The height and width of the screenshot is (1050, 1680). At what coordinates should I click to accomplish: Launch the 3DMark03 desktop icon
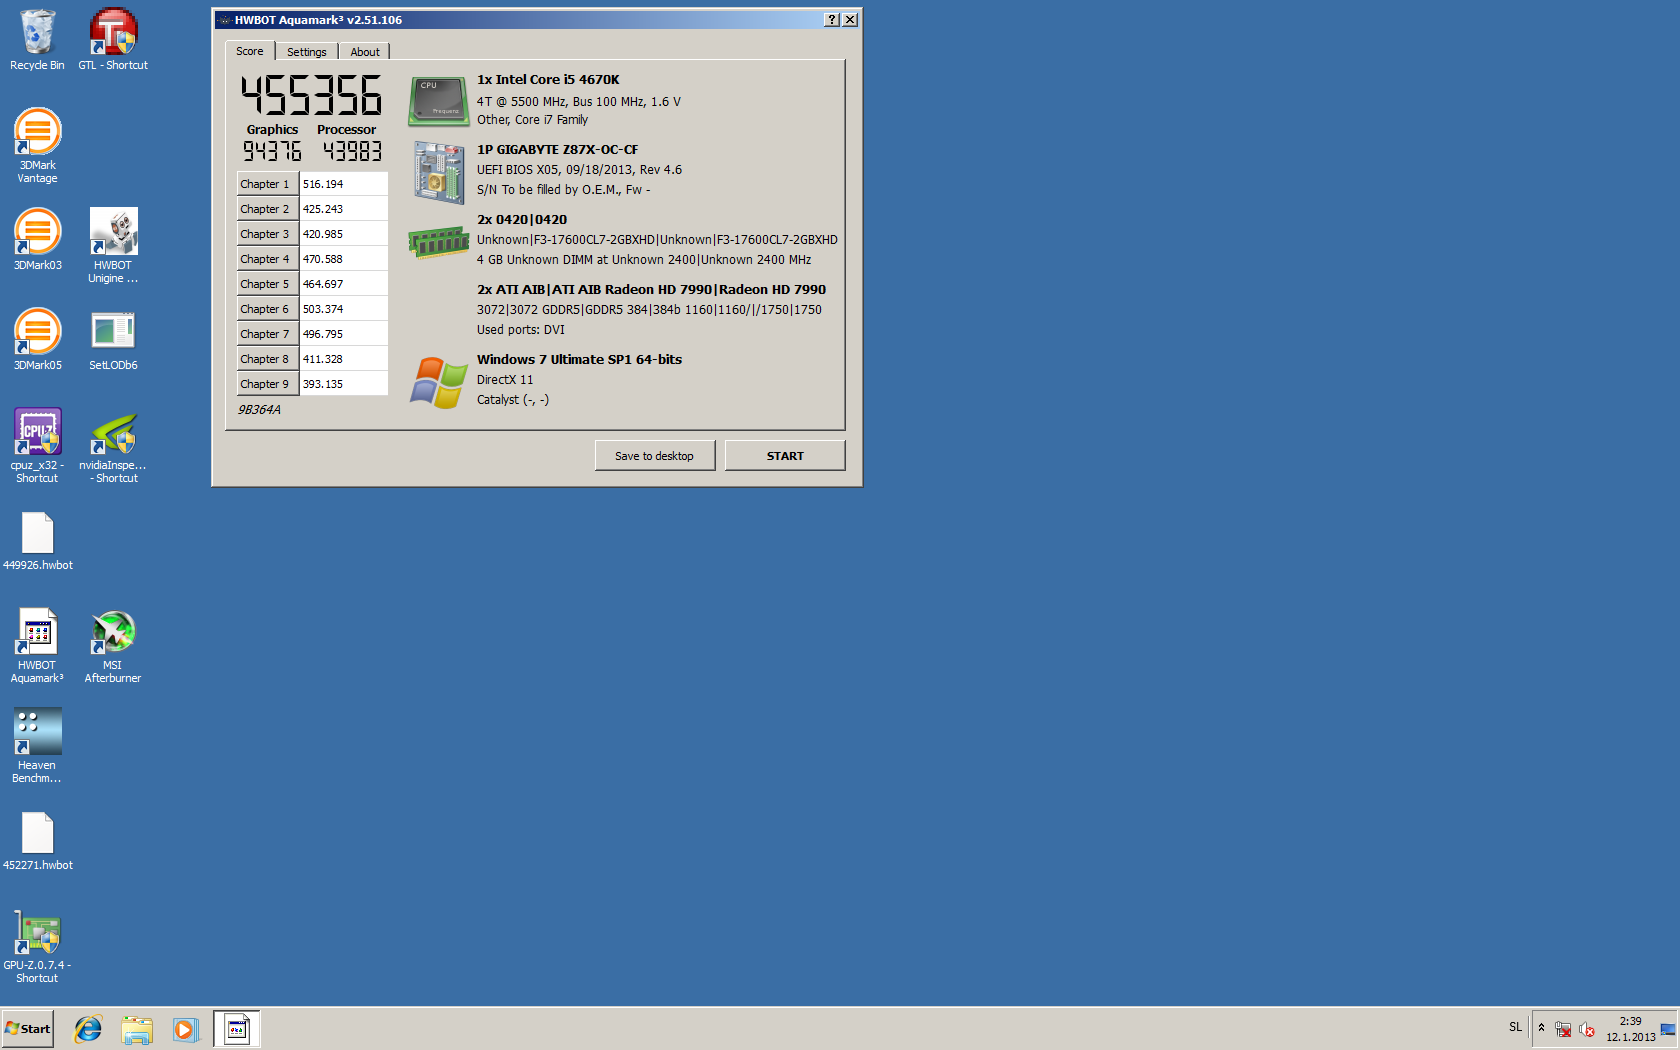click(37, 240)
